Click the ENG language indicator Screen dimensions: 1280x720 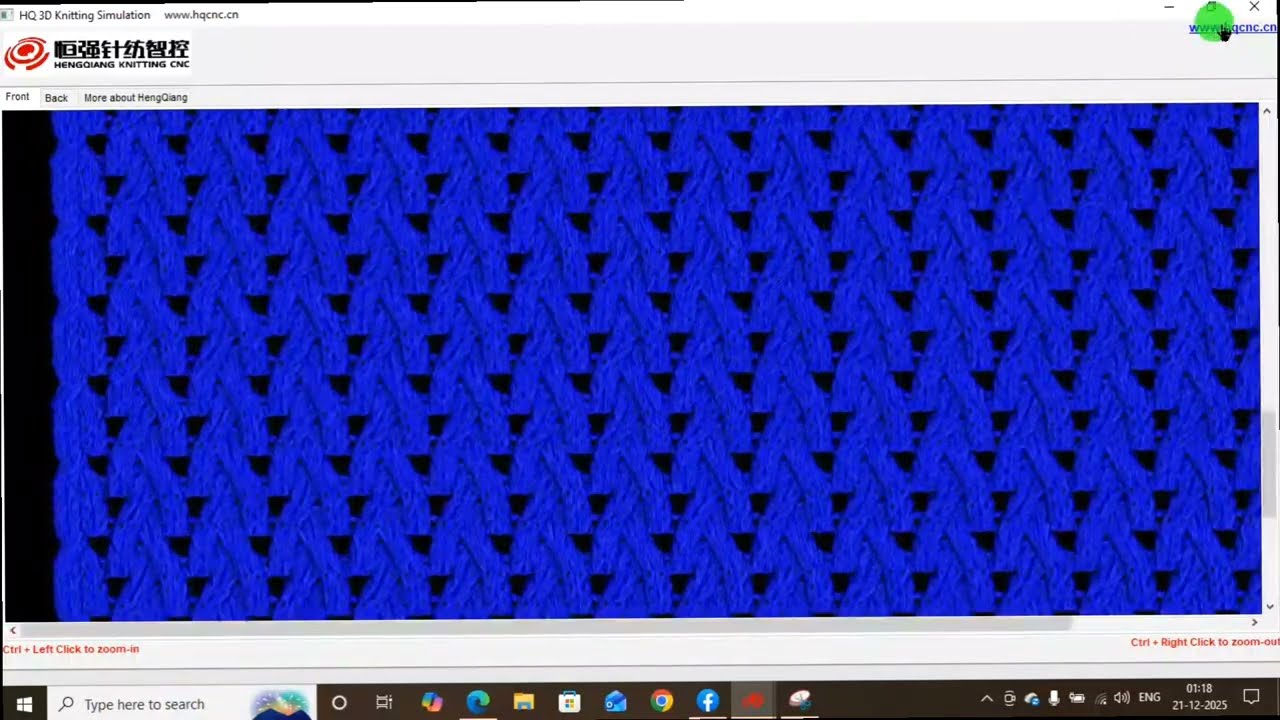(1150, 697)
